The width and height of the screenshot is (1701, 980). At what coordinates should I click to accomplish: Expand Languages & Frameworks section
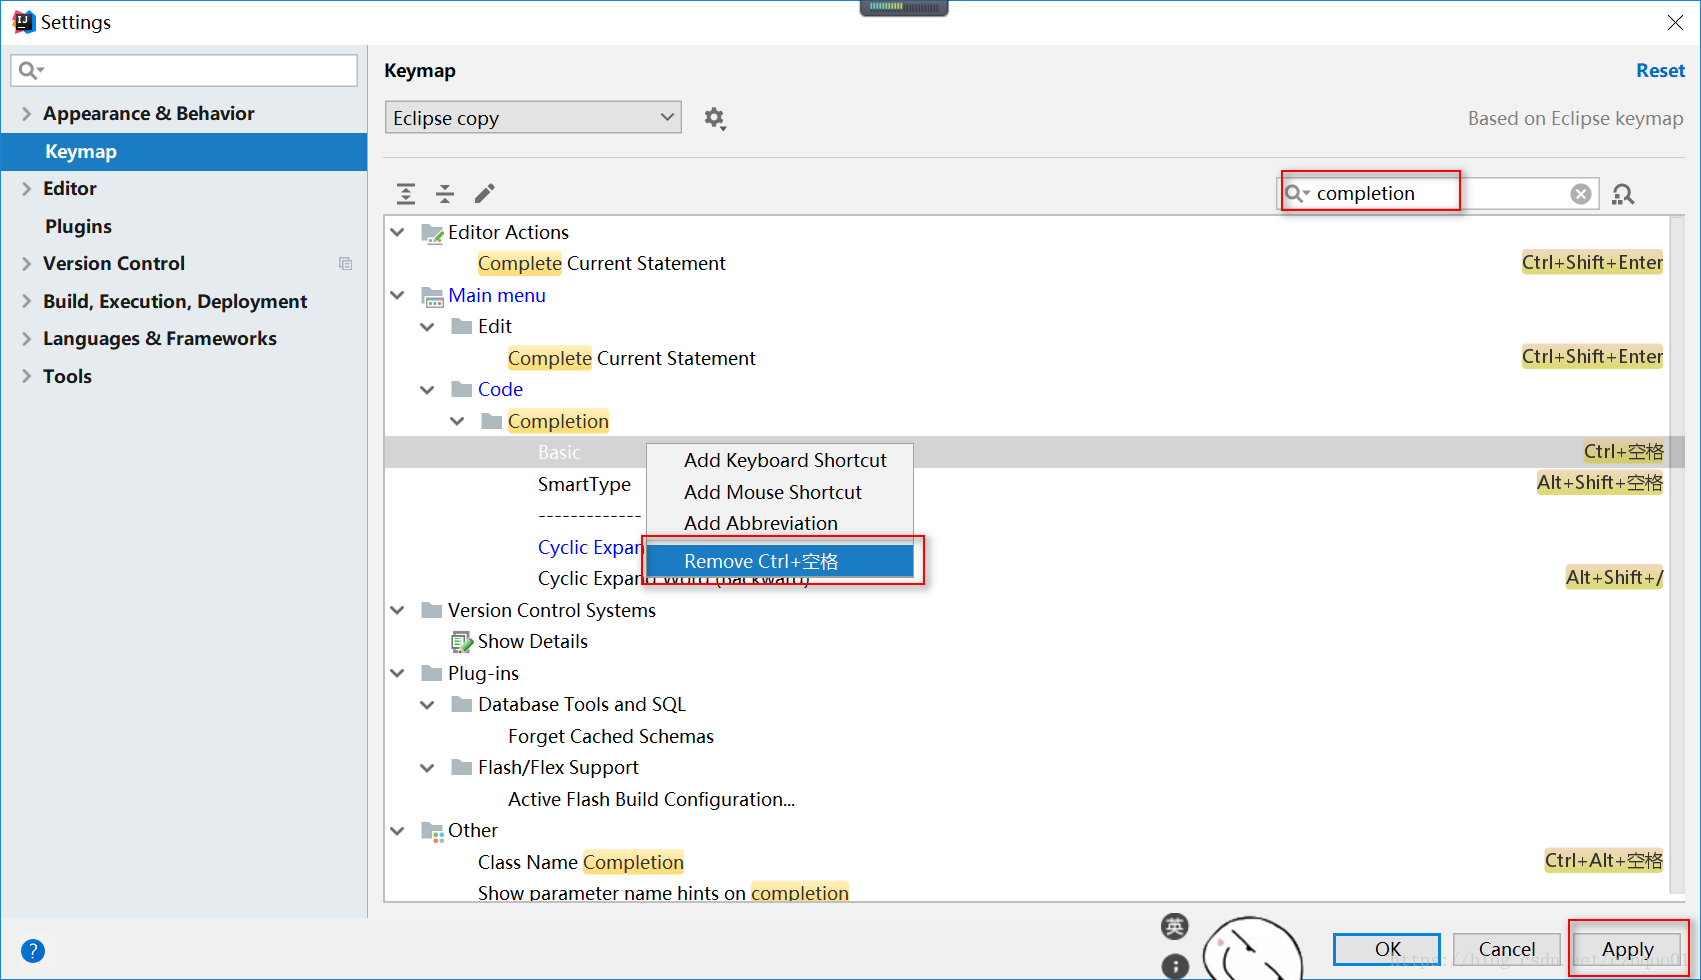[26, 339]
